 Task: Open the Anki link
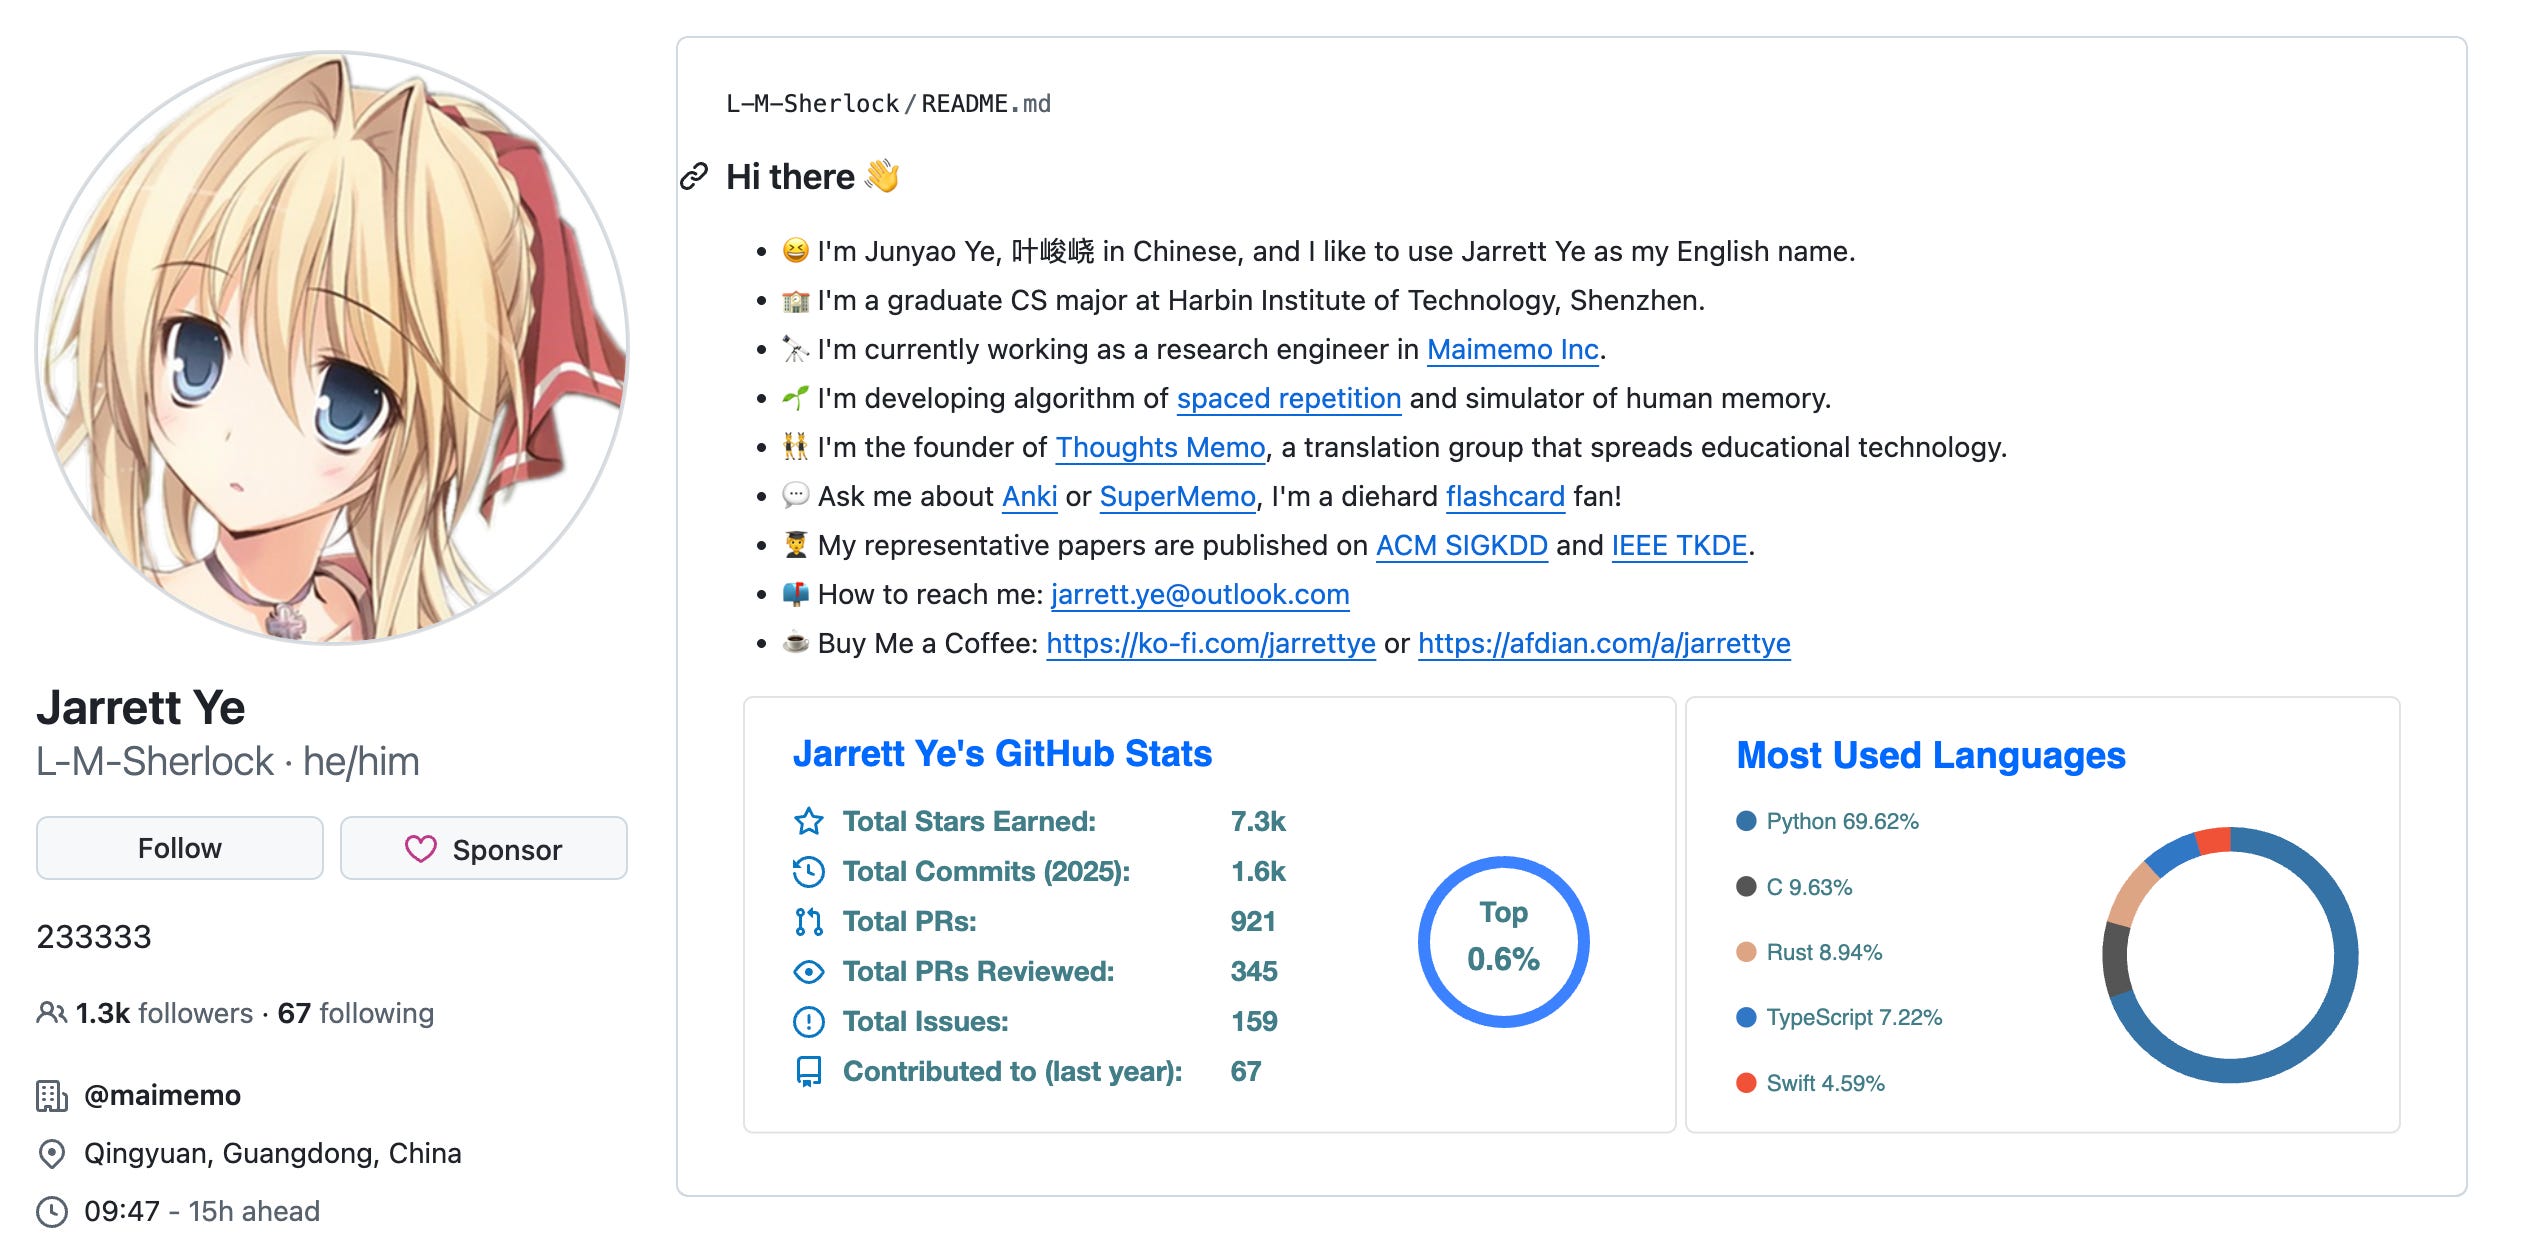(1029, 496)
